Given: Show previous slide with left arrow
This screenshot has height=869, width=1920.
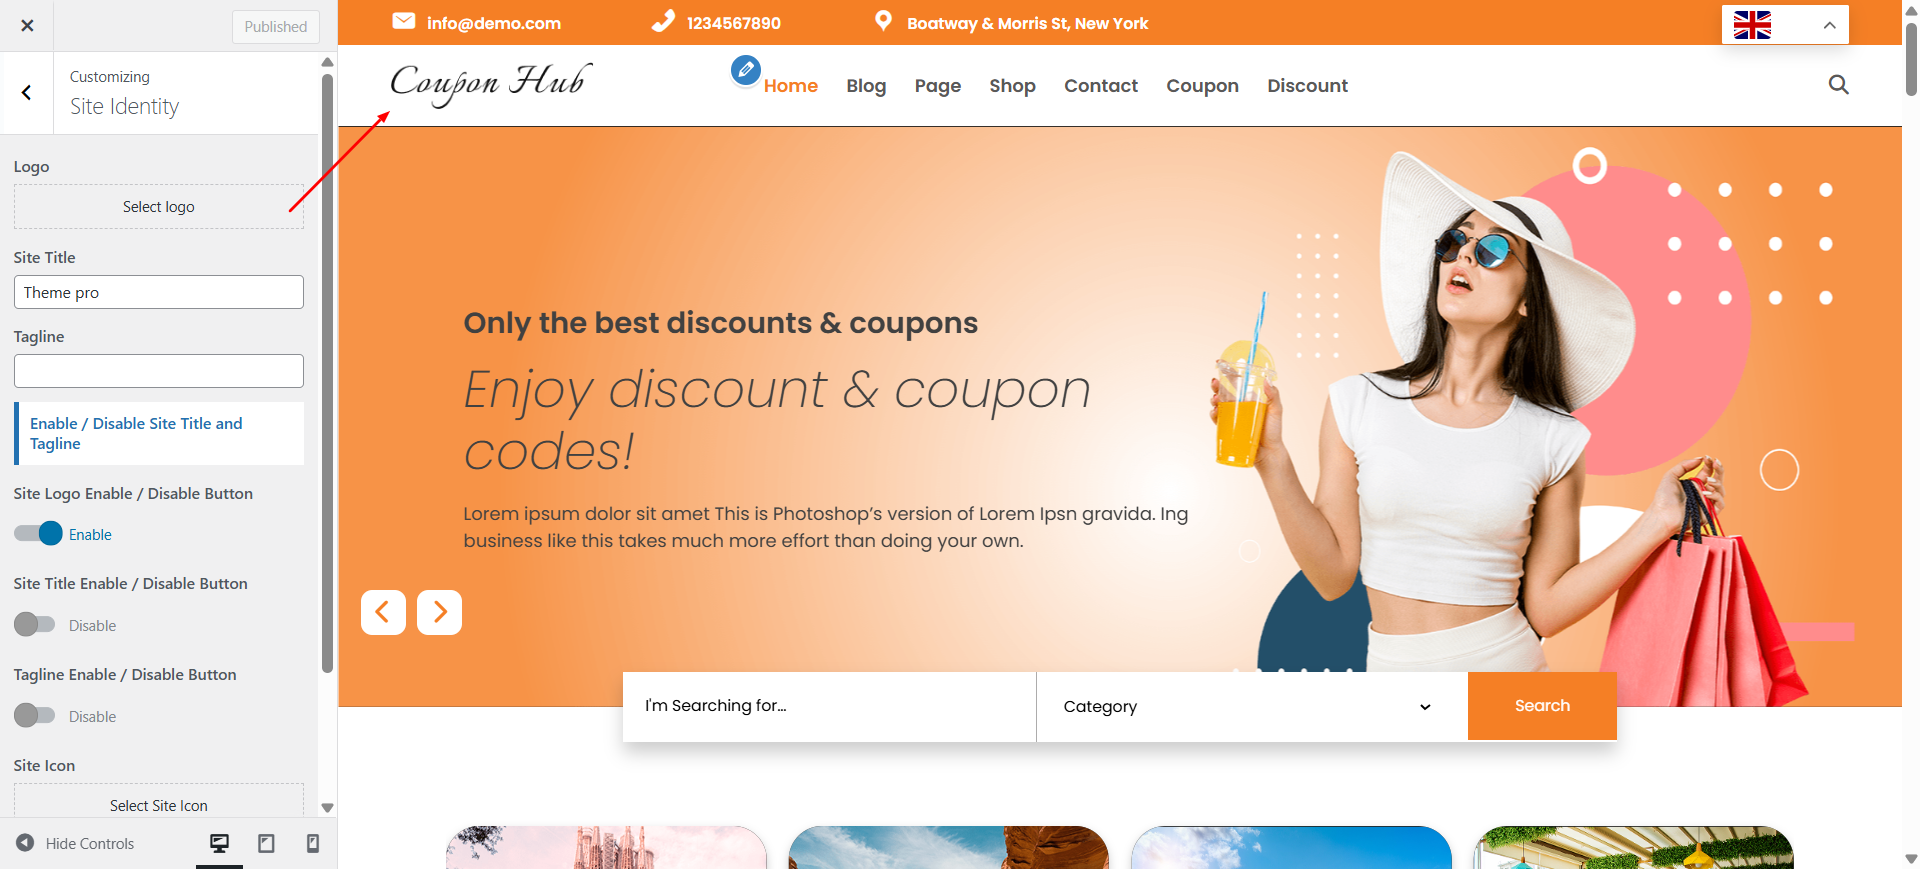Looking at the screenshot, I should point(383,612).
